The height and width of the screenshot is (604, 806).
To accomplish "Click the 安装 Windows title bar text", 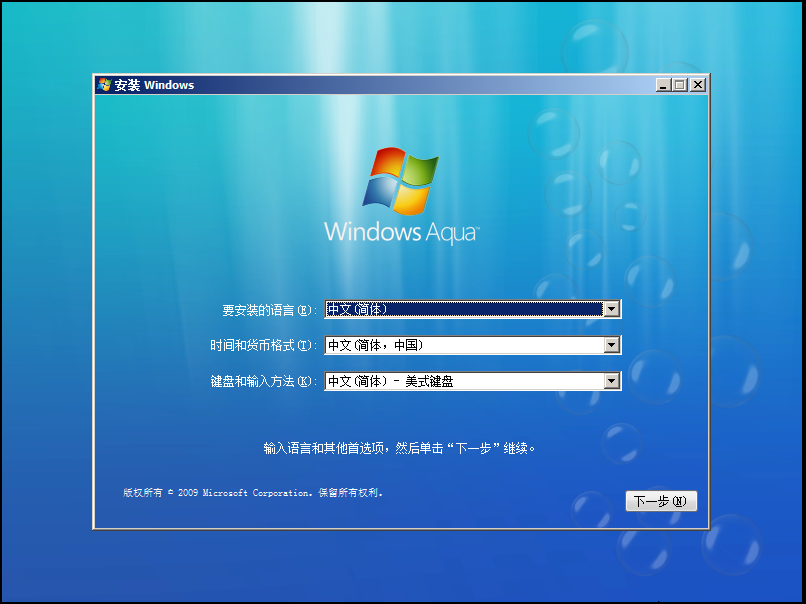I will [154, 85].
